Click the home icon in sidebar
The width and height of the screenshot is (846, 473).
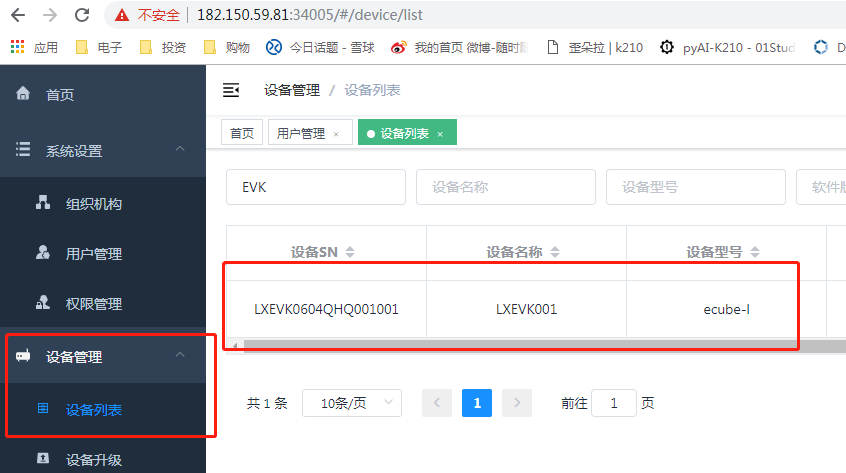point(23,94)
